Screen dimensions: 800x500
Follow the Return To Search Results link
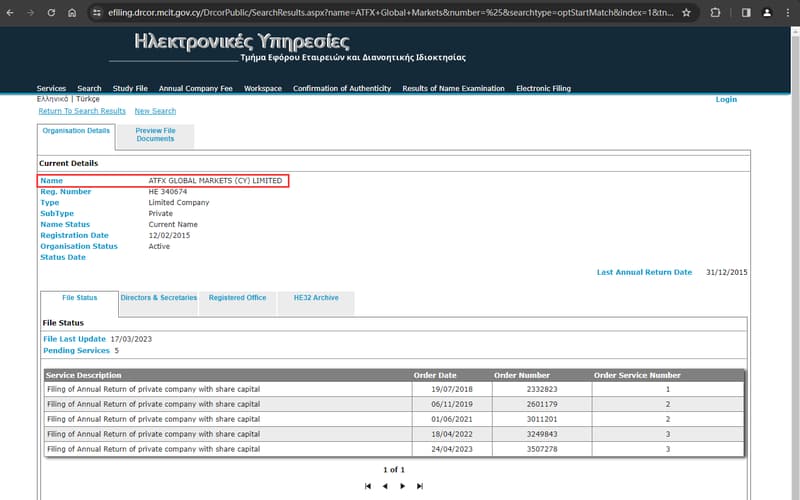[82, 111]
